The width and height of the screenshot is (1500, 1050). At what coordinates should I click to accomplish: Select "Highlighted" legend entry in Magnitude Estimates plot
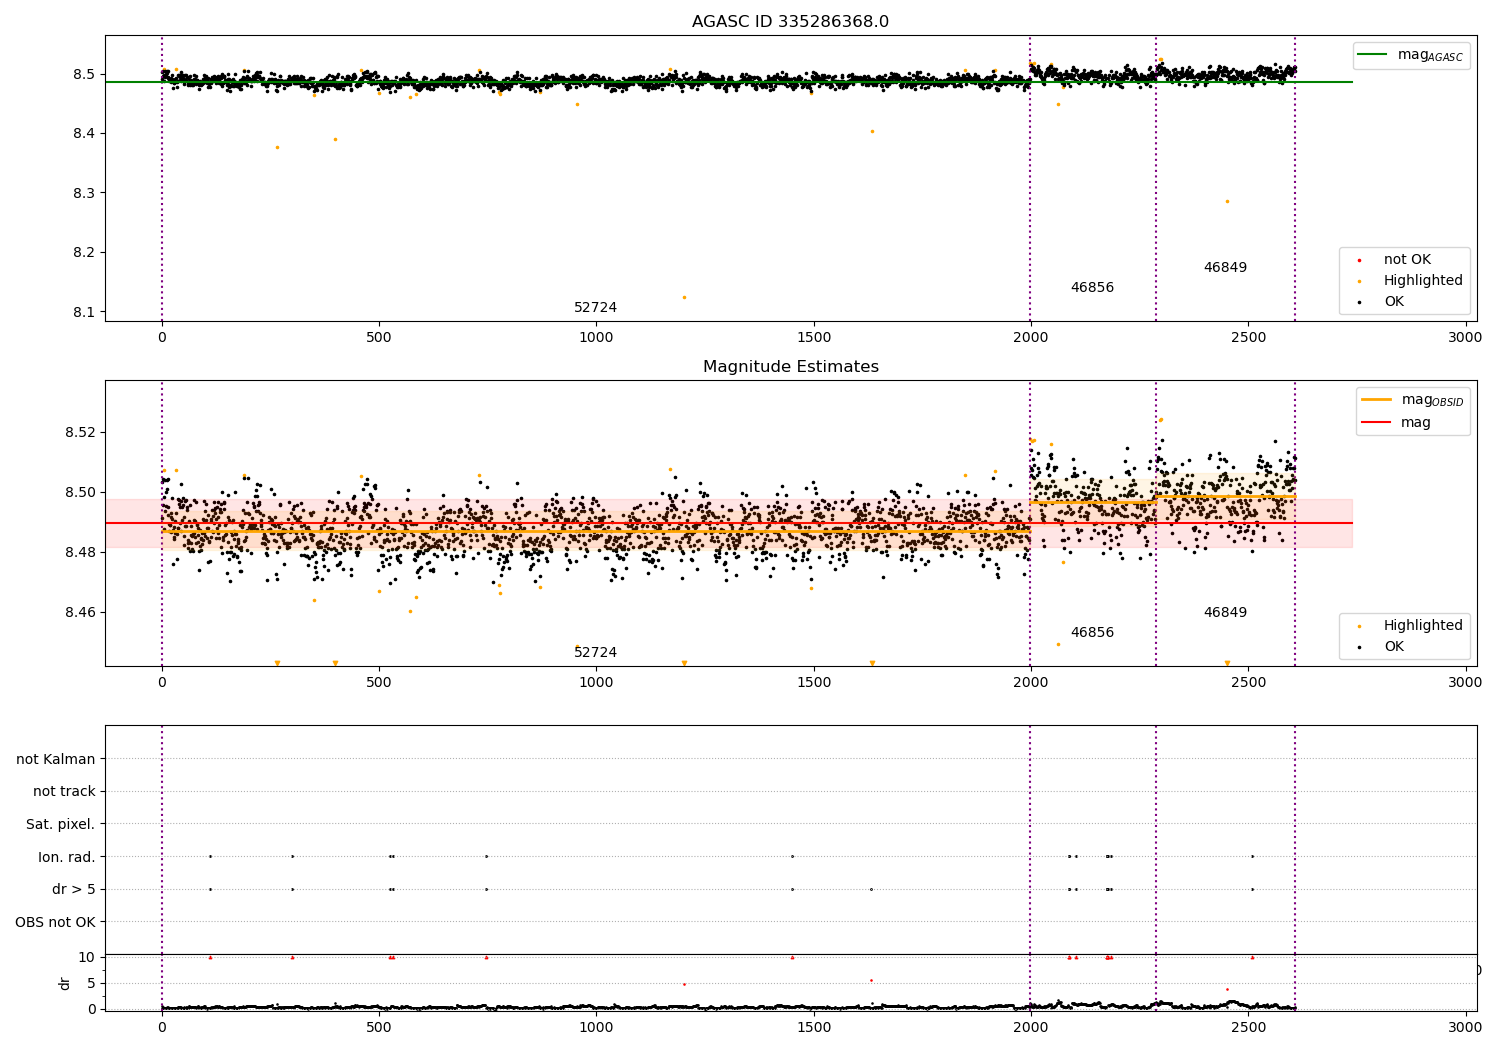1423,626
